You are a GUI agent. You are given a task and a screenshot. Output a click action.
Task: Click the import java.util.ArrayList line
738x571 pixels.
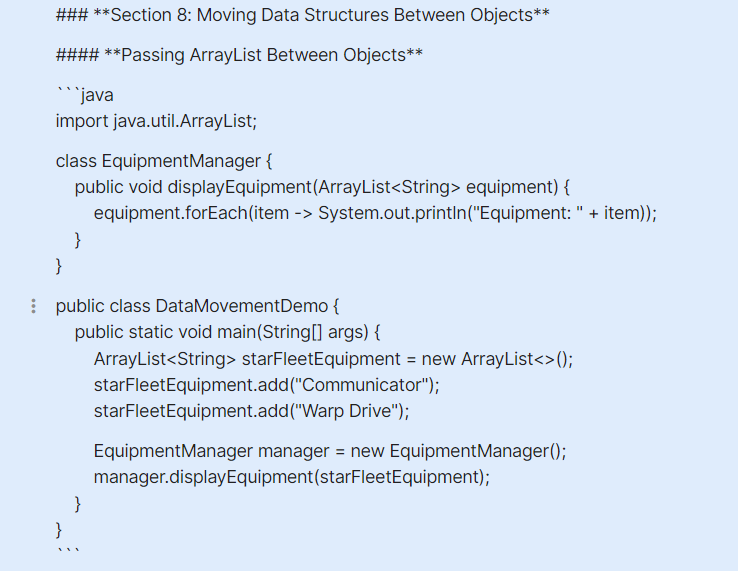click(x=156, y=122)
